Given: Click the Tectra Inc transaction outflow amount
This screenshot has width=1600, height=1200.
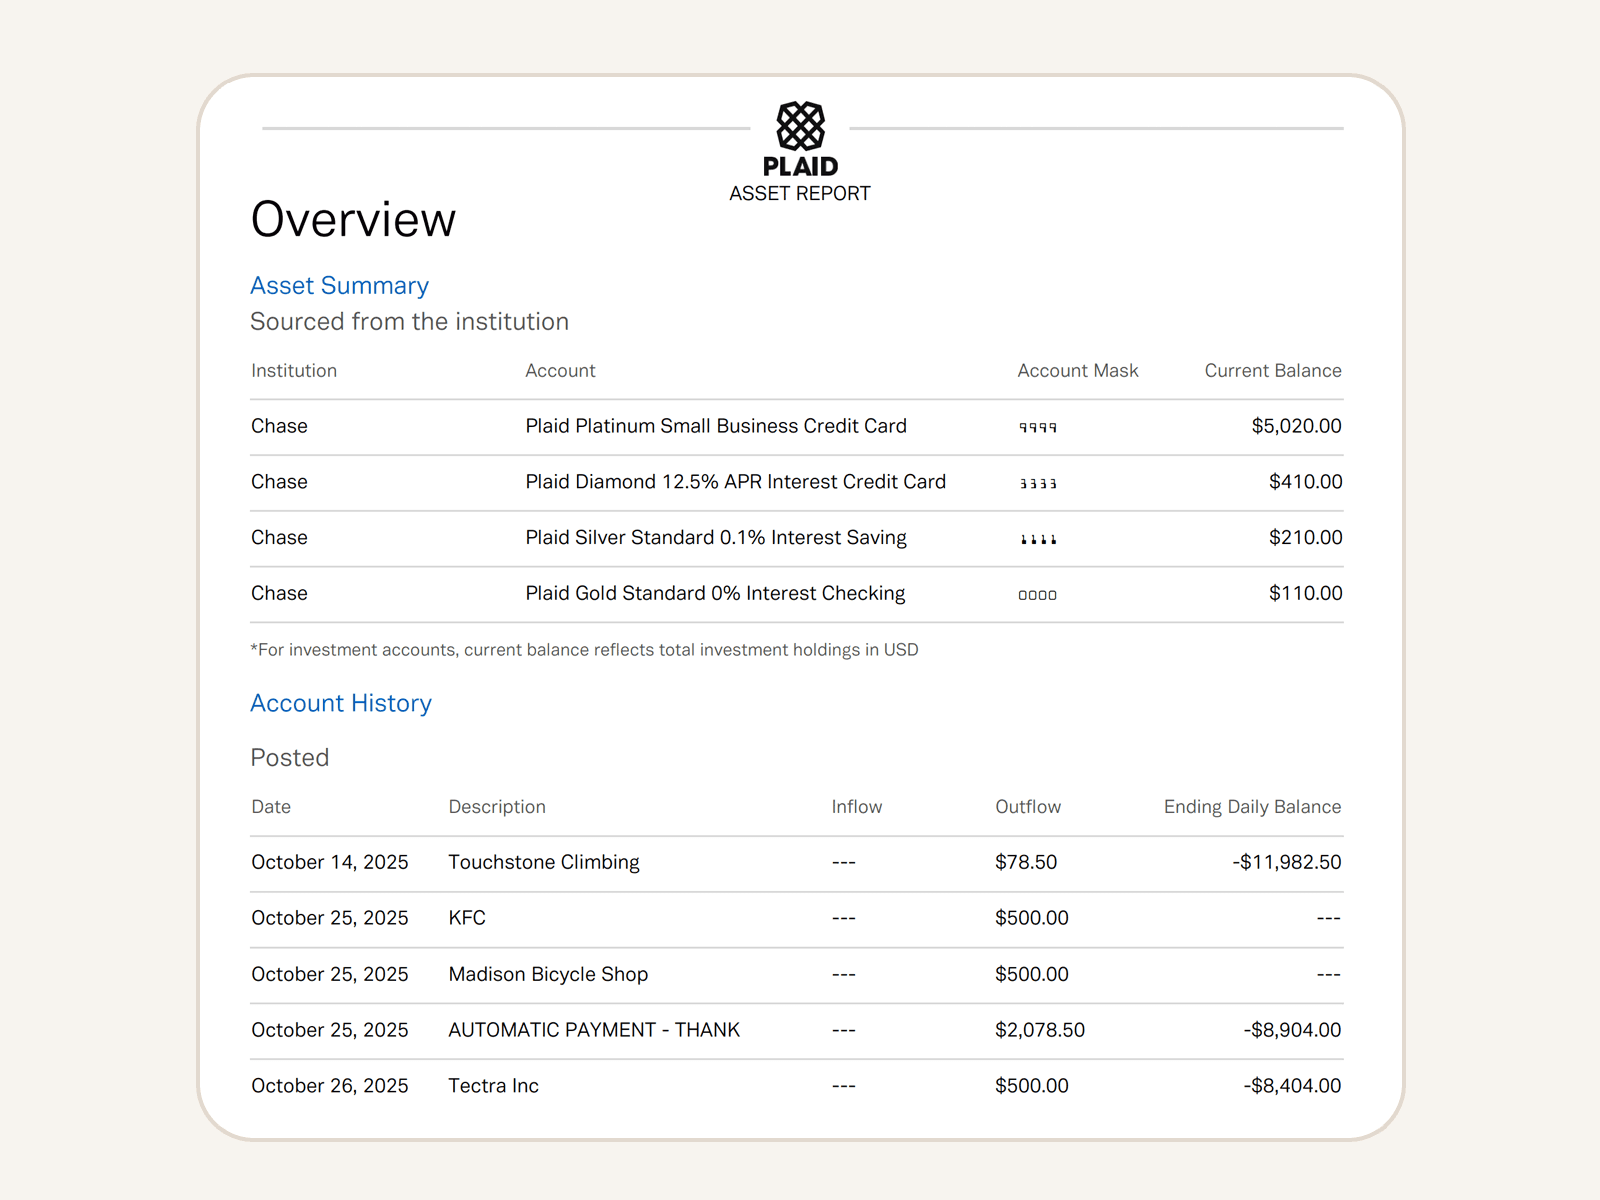Looking at the screenshot, I should click(x=1031, y=1085).
